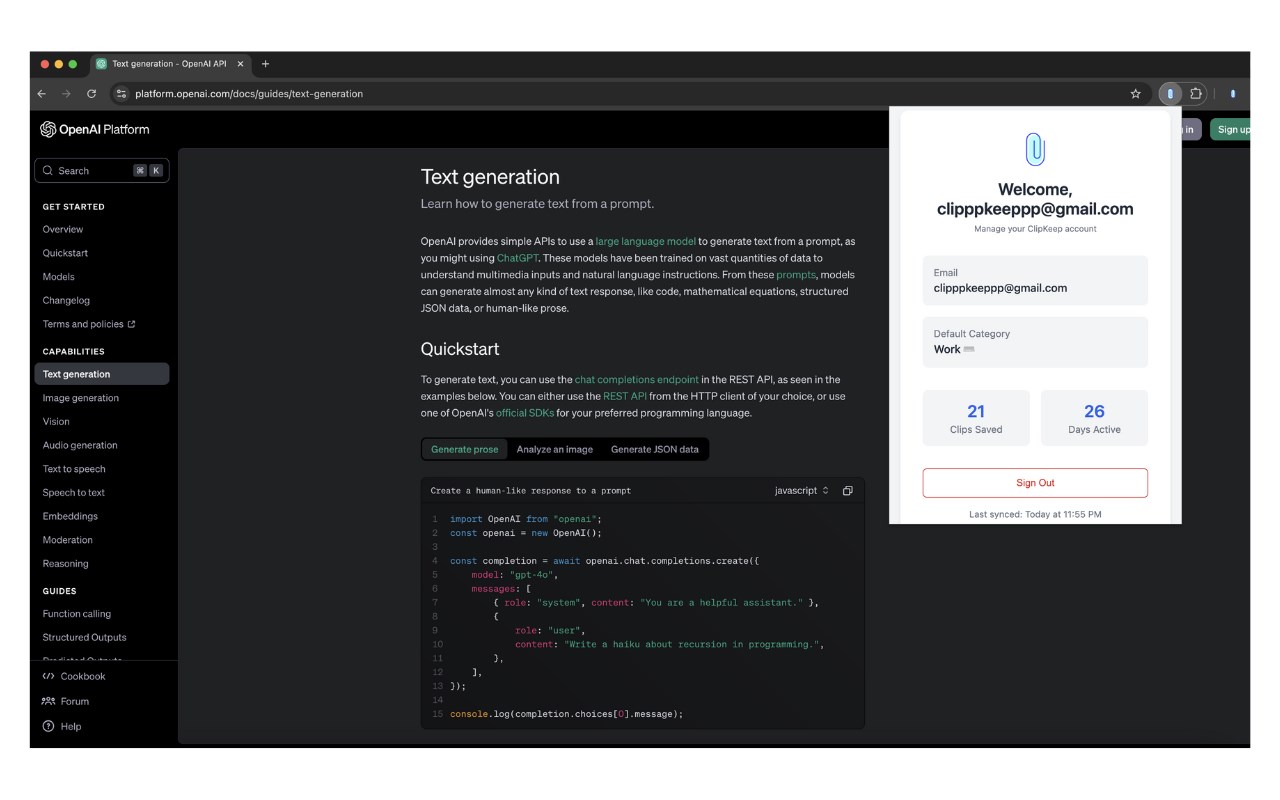
Task: Open Embeddings in the sidebar
Action: (x=70, y=516)
